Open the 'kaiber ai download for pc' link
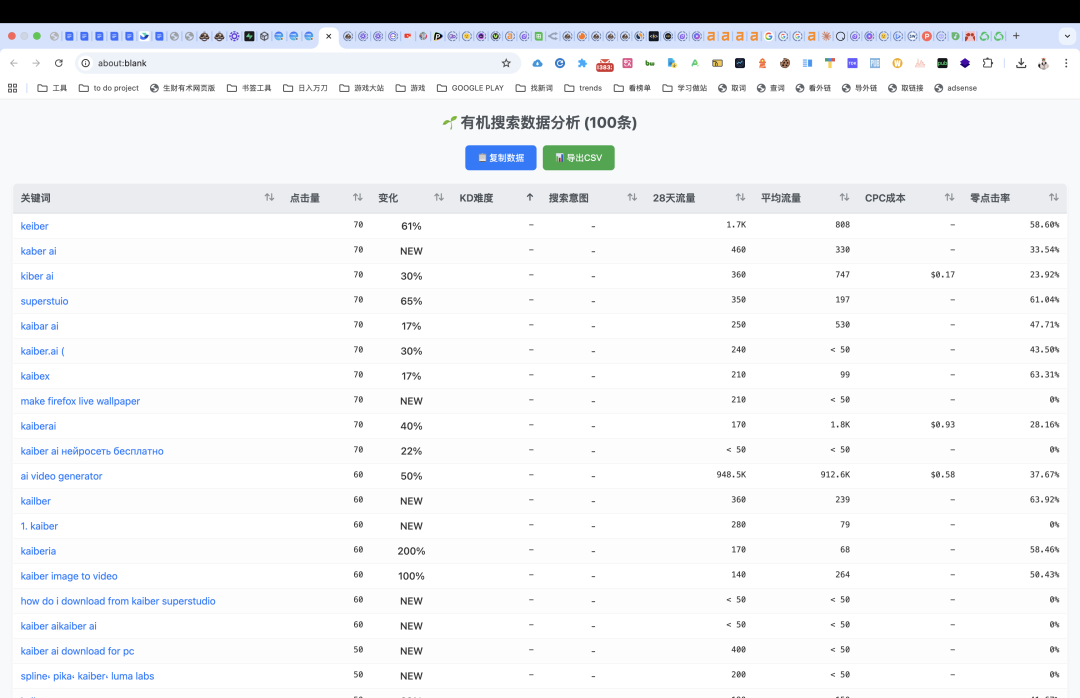 tap(77, 651)
